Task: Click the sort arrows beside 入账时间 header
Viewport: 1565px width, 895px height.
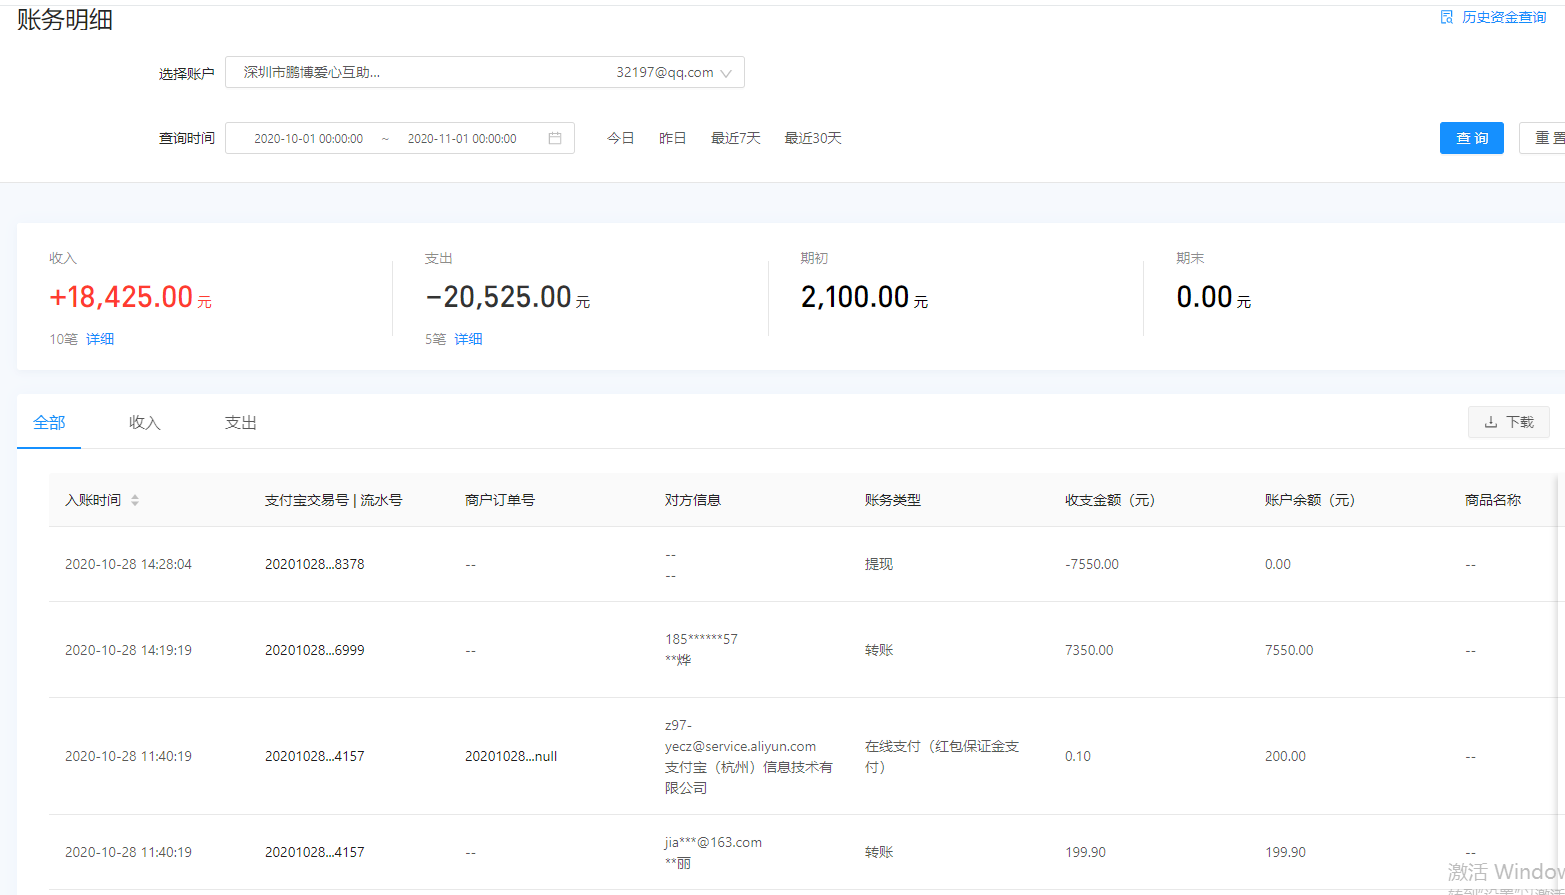Action: [135, 500]
